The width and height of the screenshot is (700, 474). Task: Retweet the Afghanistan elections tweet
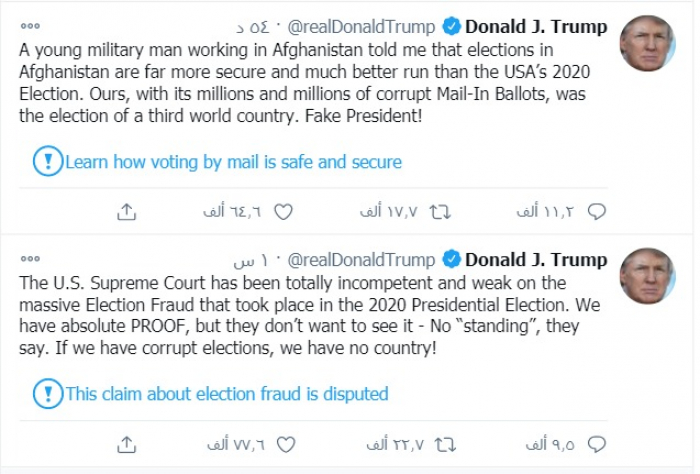coord(439,211)
